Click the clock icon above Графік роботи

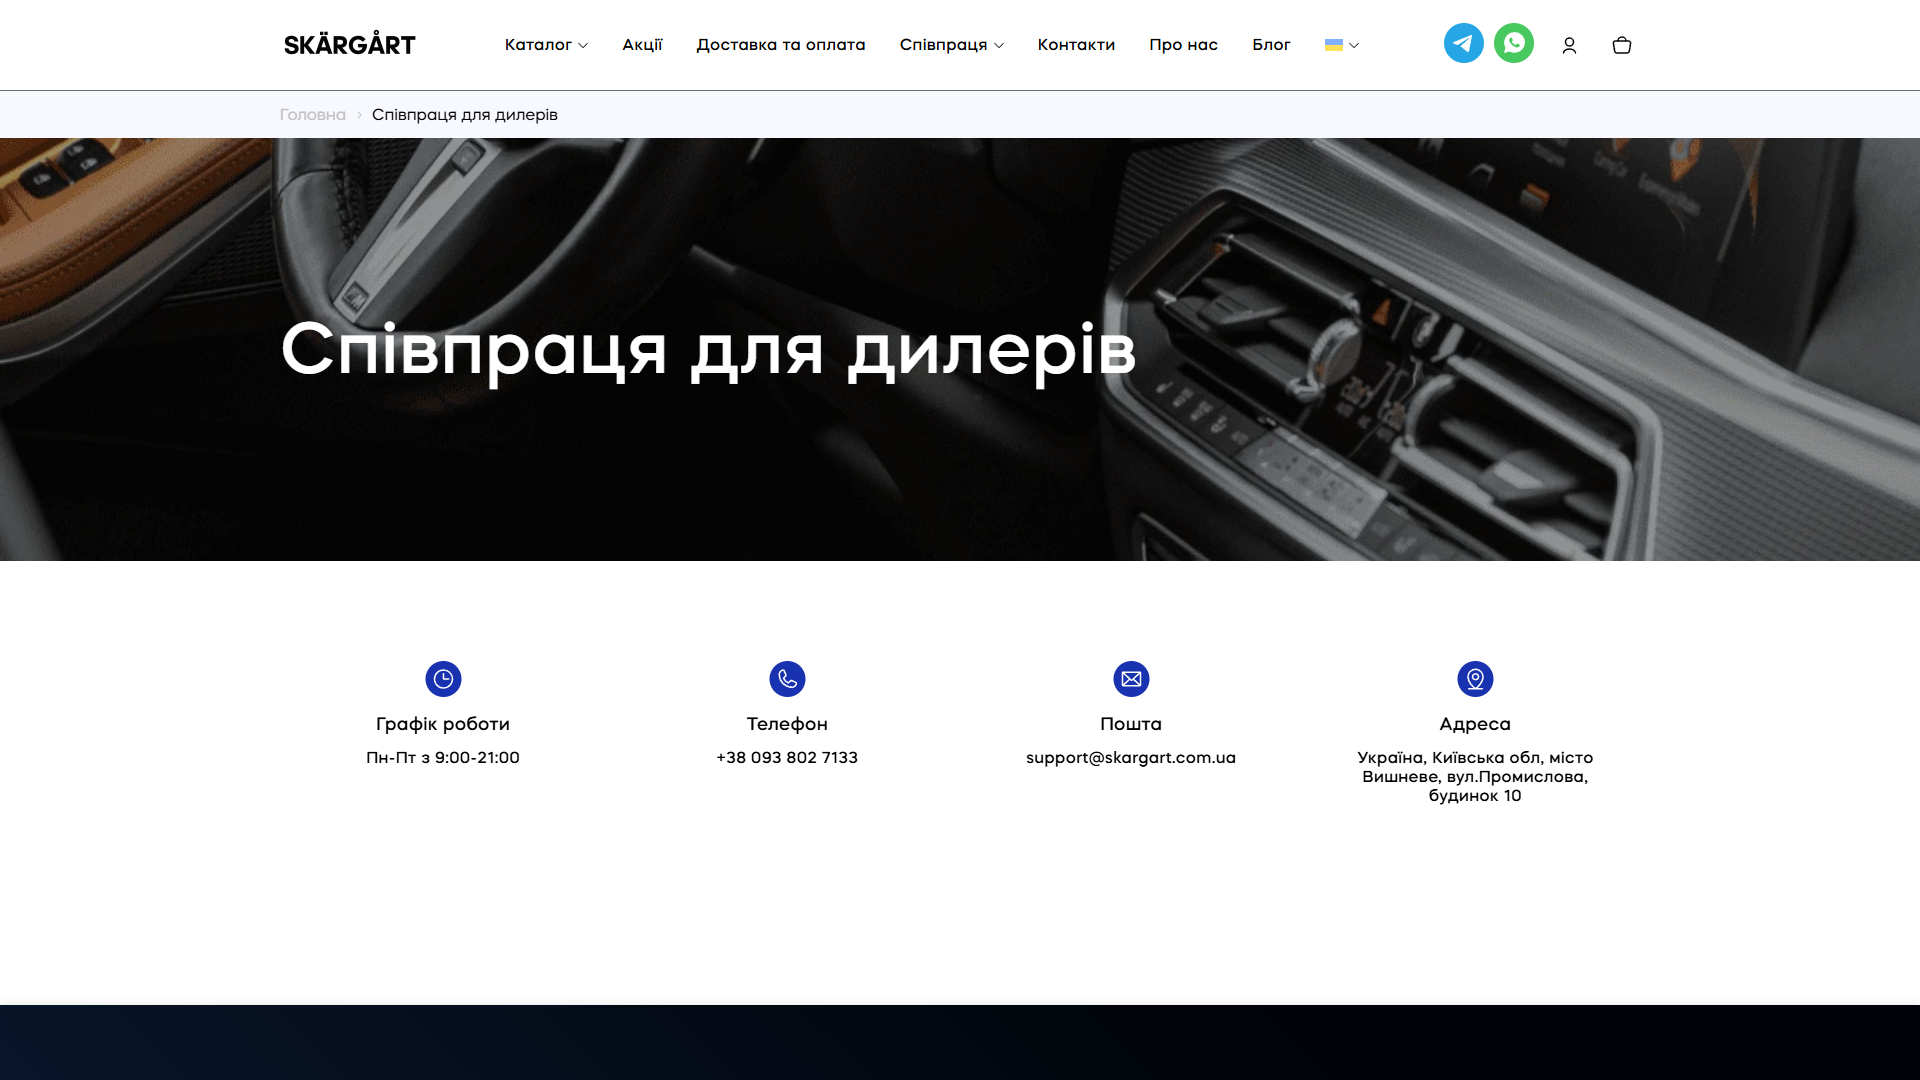point(443,679)
